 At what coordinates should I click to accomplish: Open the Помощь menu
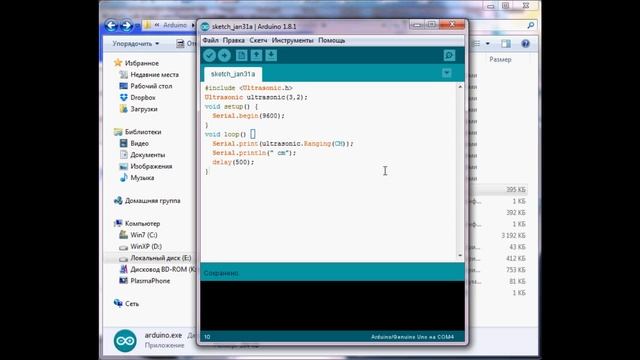click(x=331, y=40)
